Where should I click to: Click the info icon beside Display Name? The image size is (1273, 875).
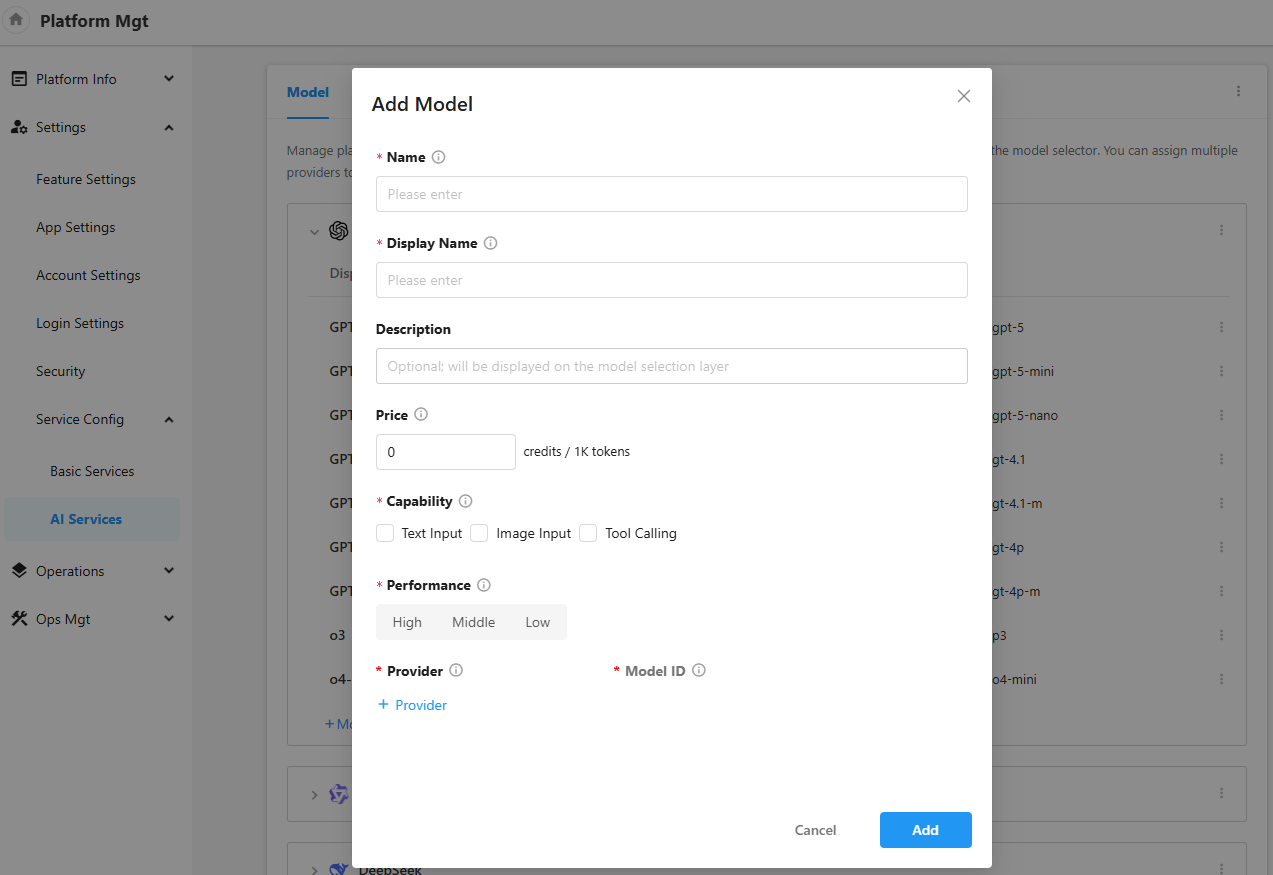click(490, 243)
